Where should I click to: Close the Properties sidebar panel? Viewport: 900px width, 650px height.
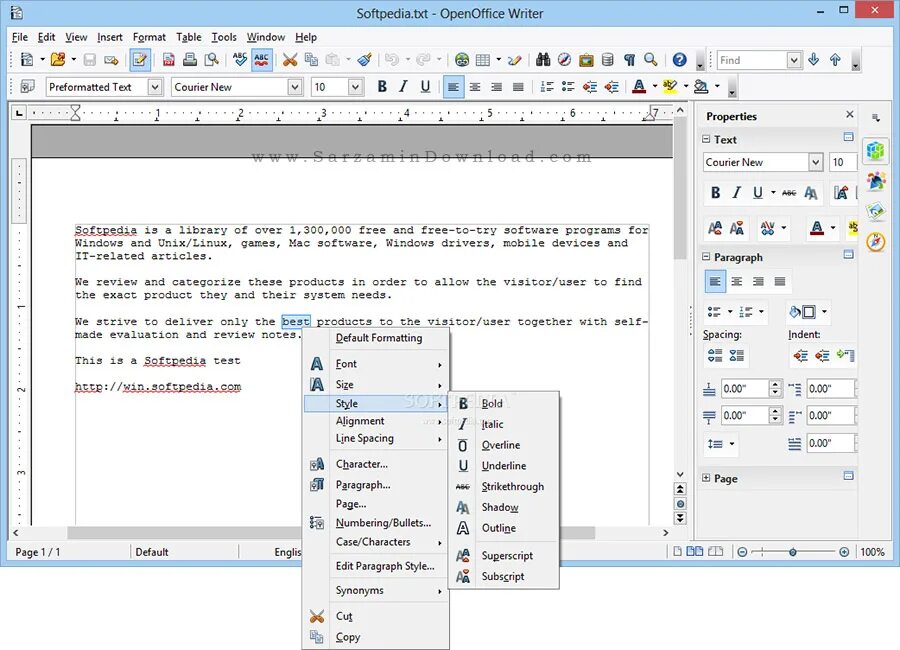(x=850, y=115)
